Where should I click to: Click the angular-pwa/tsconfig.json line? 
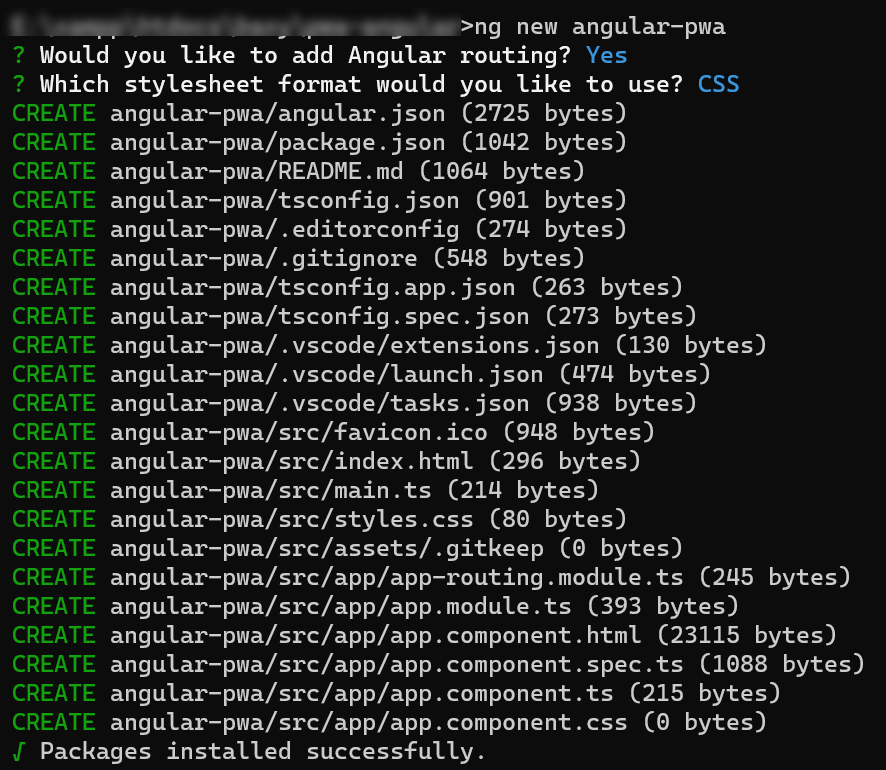pos(319,201)
